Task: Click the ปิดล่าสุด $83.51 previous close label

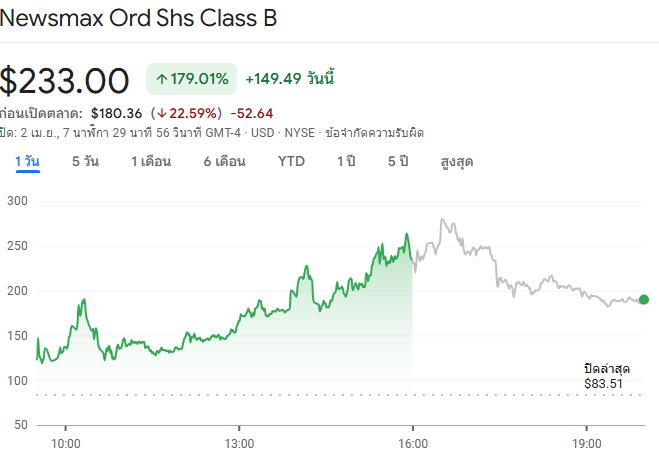Action: 603,376
